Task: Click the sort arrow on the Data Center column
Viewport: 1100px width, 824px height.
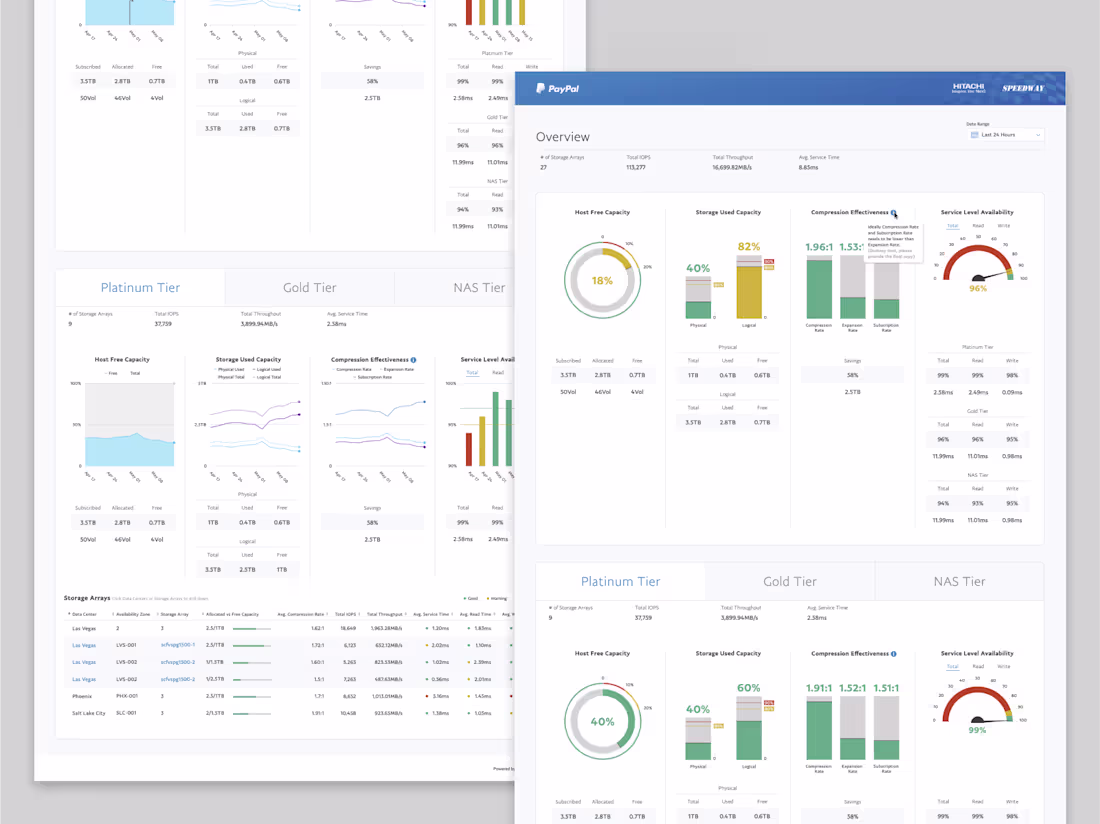Action: click(x=70, y=614)
